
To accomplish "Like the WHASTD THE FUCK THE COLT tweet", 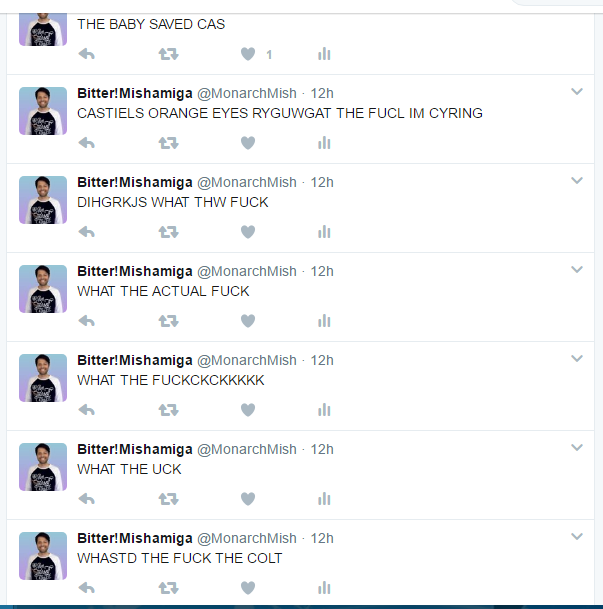I will tap(248, 588).
